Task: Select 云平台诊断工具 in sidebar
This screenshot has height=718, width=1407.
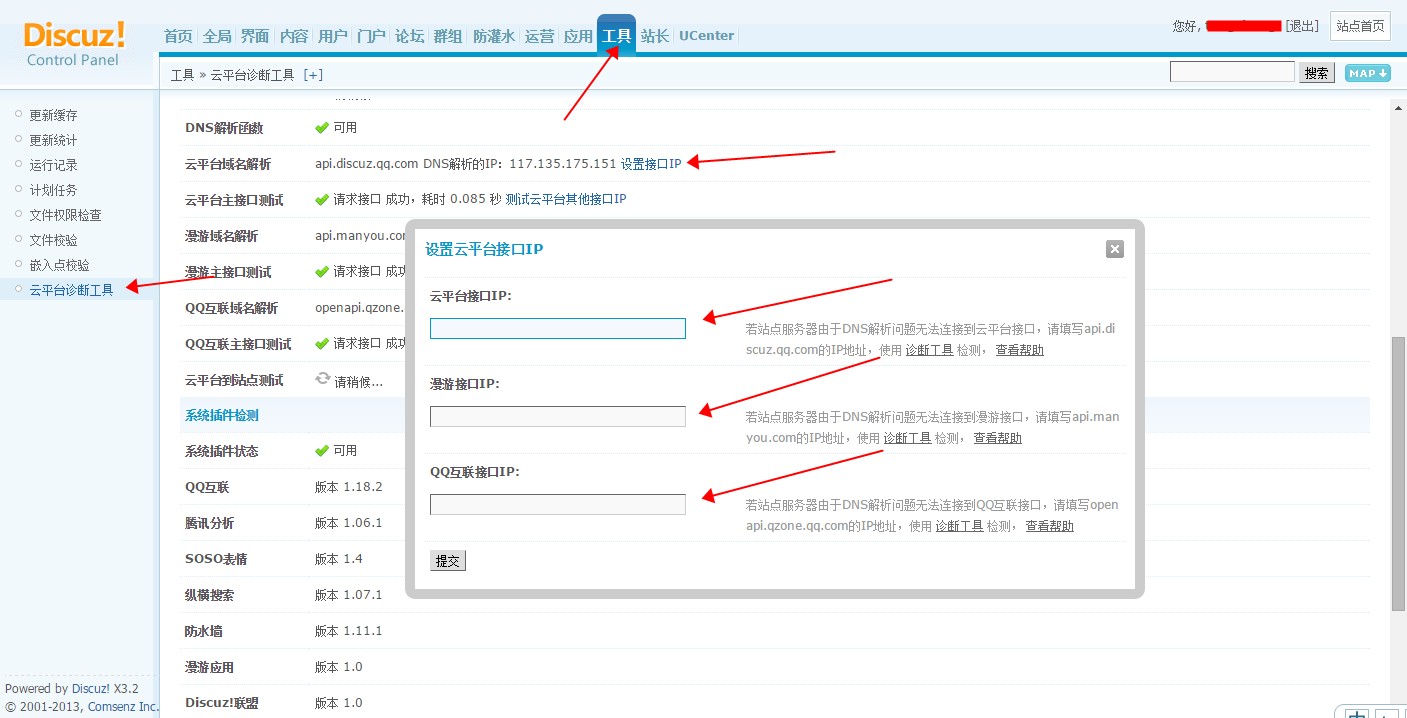Action: pyautogui.click(x=71, y=290)
